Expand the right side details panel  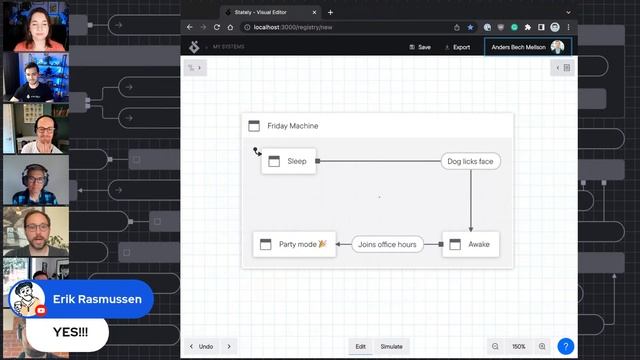point(562,68)
